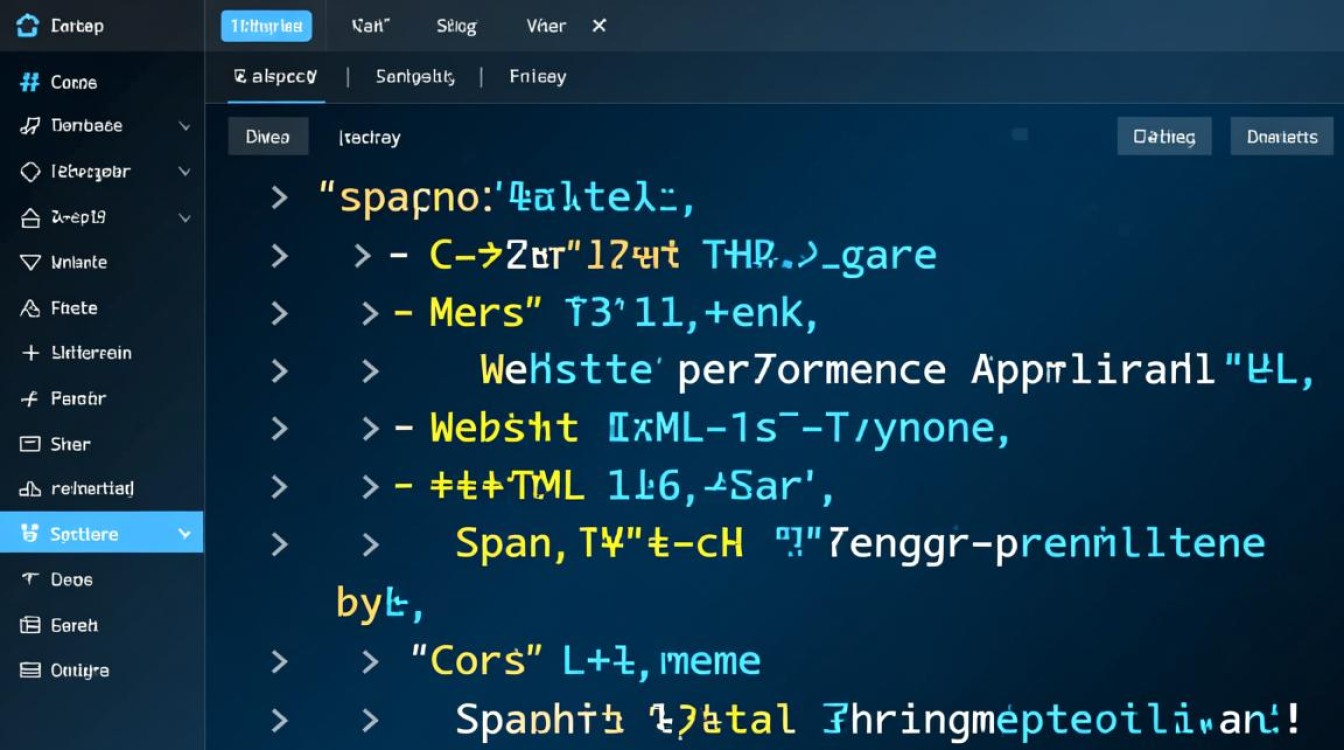Expand the sidebar item with the music note icon
Viewport: 1344px width, 750px height.
tap(184, 127)
